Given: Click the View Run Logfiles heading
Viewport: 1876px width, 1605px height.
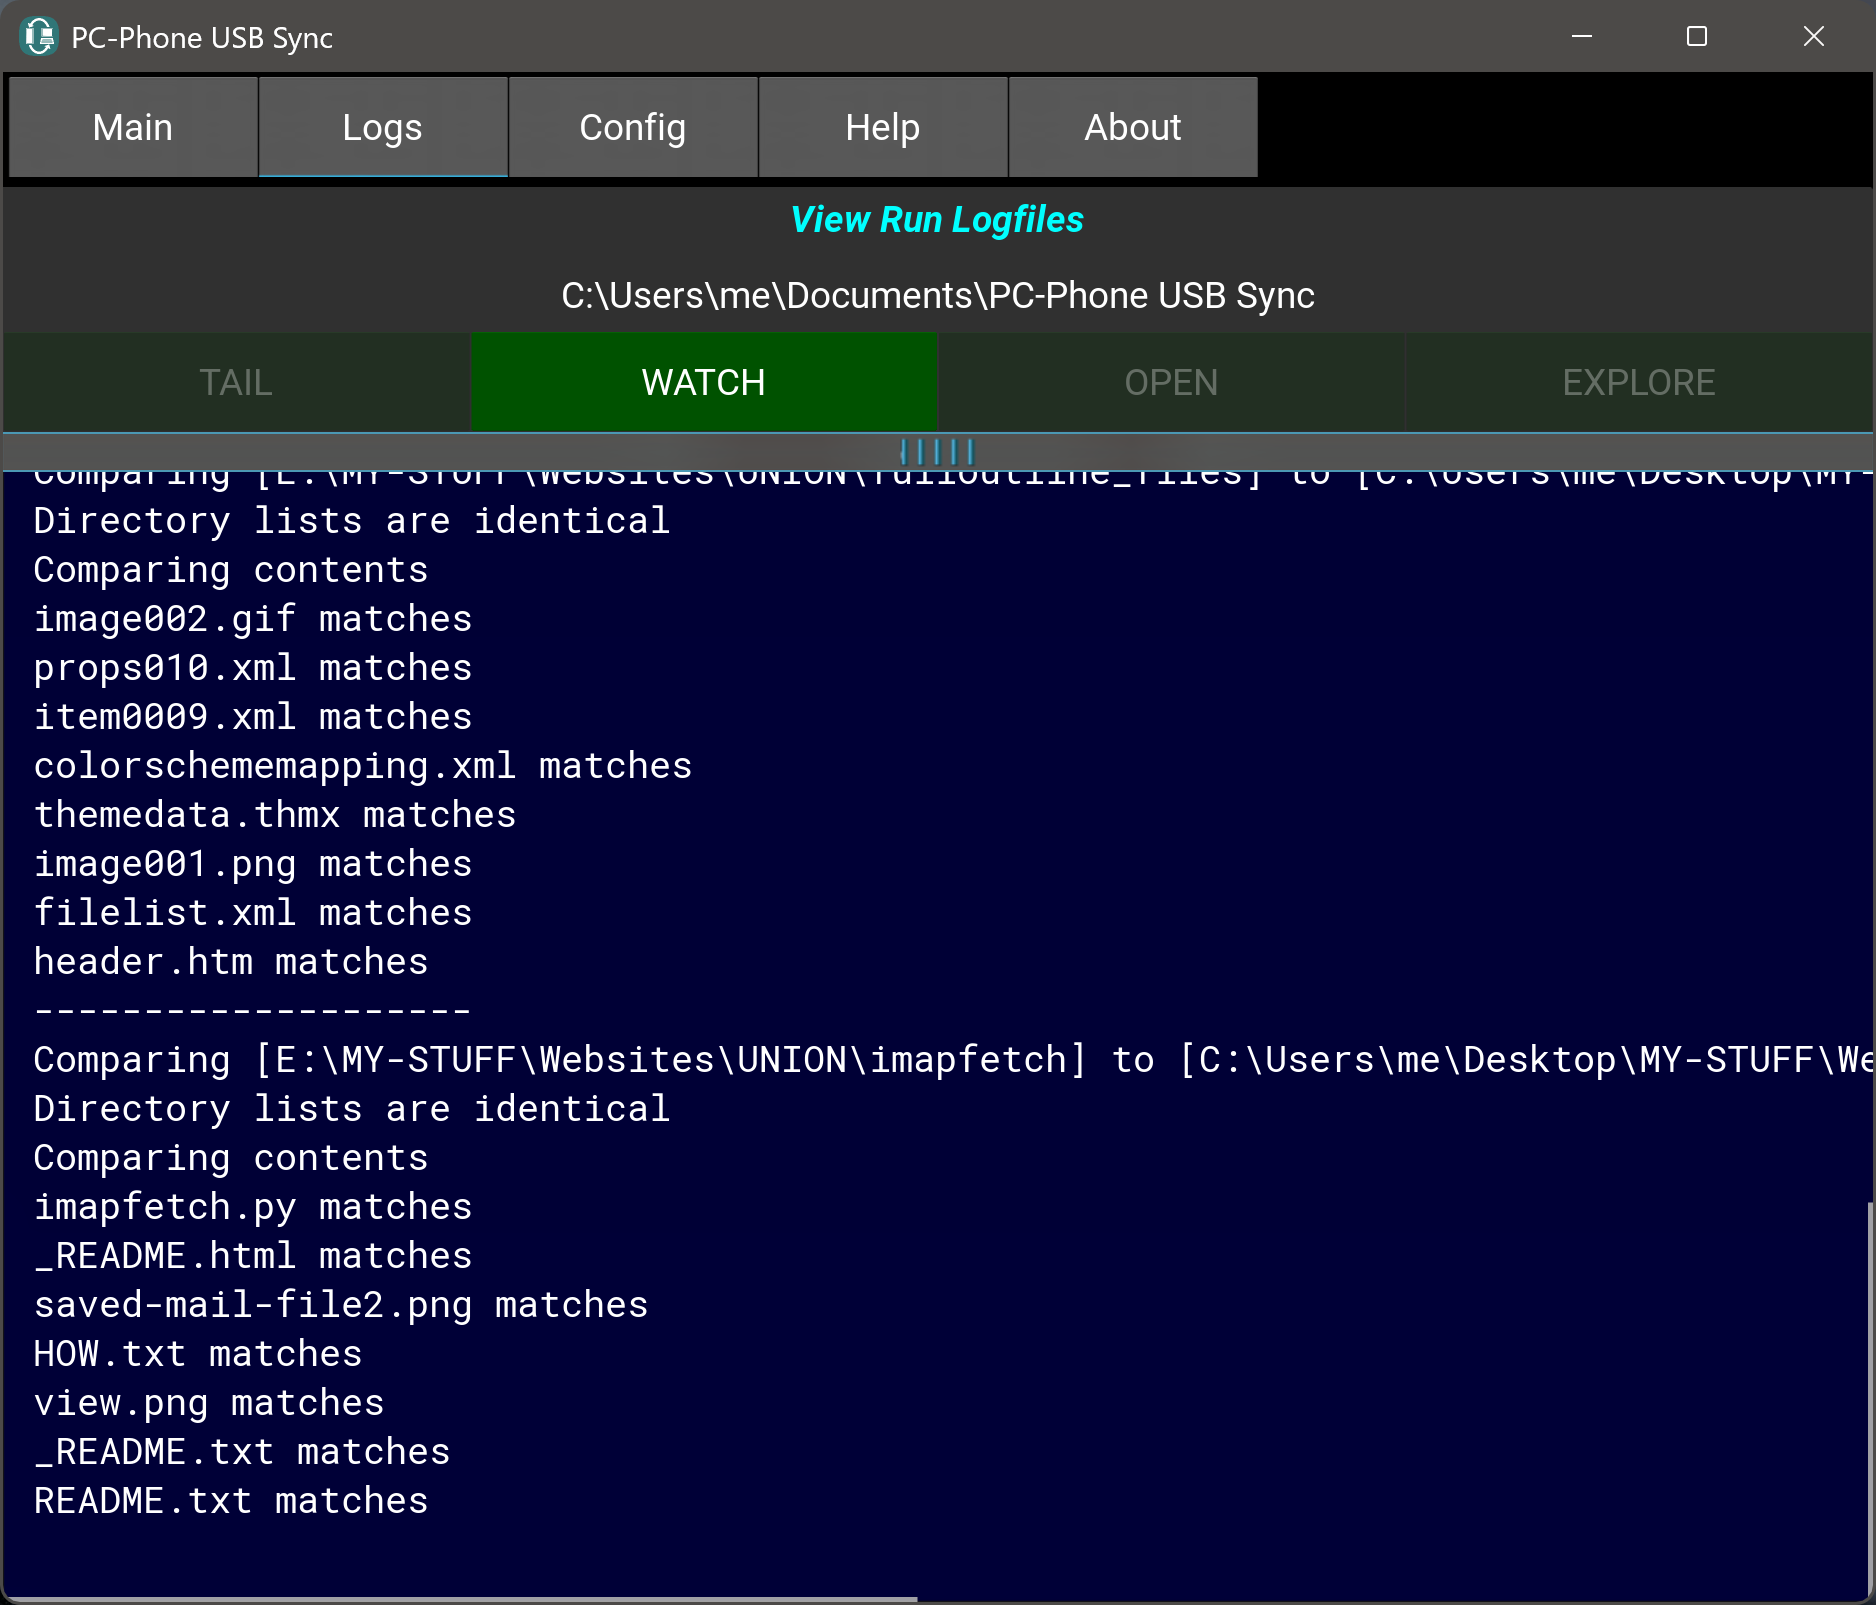Looking at the screenshot, I should tap(937, 220).
